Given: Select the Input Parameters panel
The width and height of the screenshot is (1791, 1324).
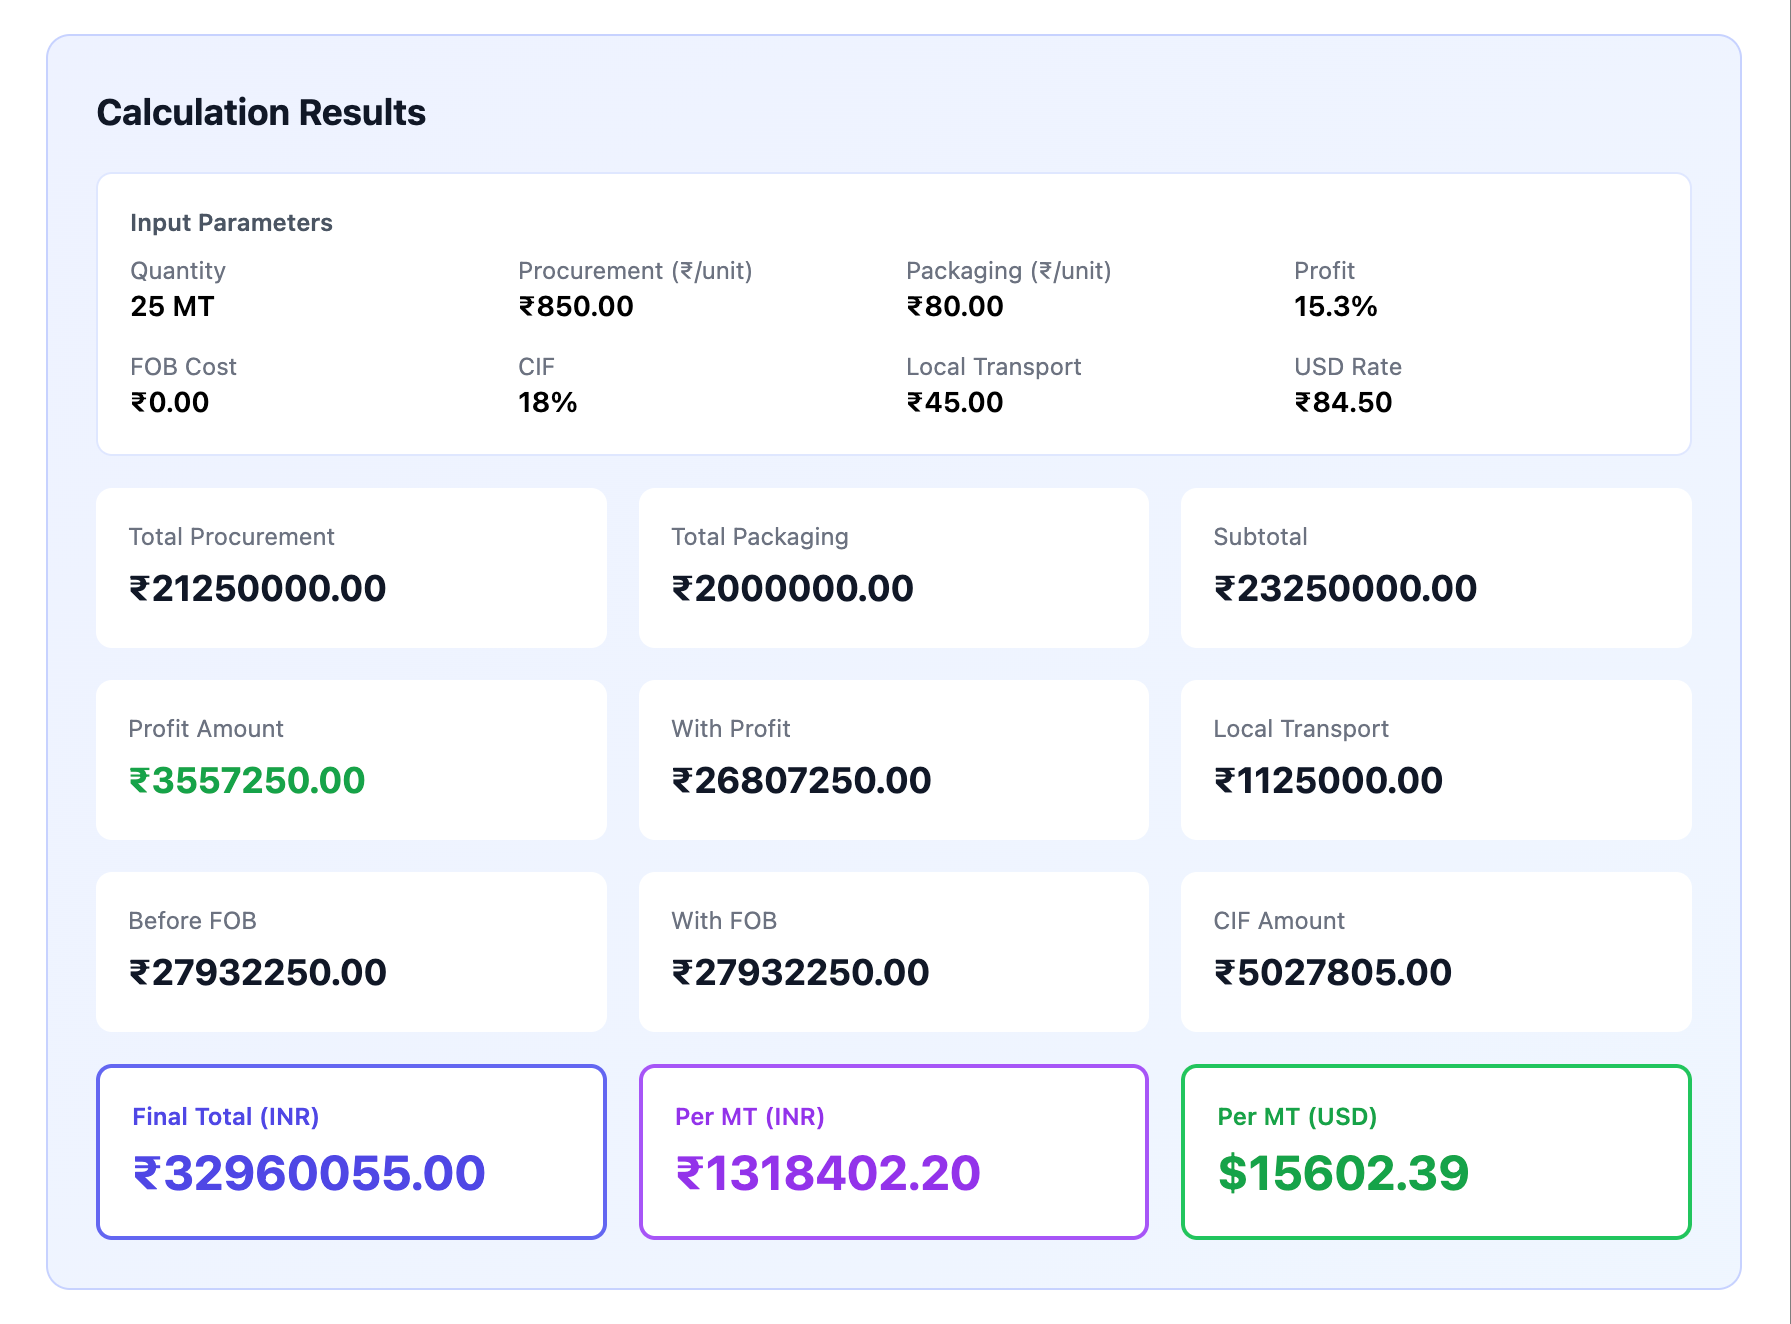Looking at the screenshot, I should [893, 311].
